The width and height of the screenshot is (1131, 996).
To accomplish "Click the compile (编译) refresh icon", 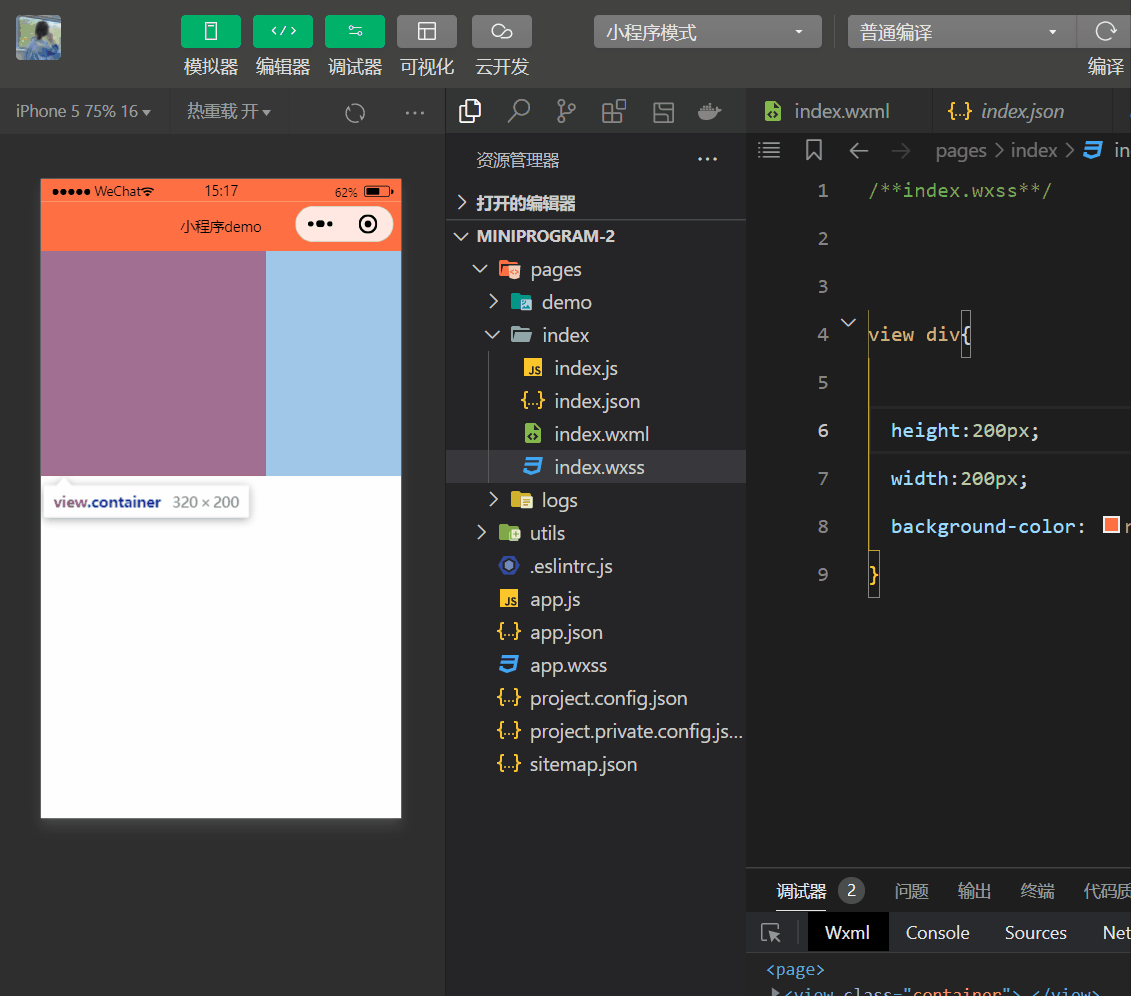I will click(1105, 32).
